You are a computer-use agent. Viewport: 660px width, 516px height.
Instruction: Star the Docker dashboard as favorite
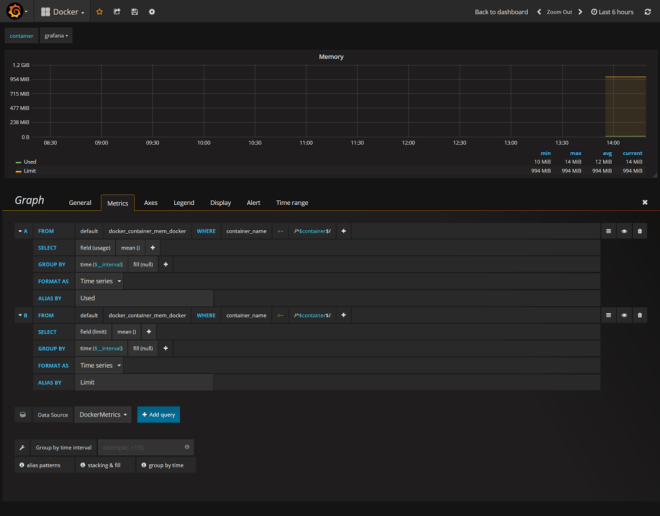(99, 12)
